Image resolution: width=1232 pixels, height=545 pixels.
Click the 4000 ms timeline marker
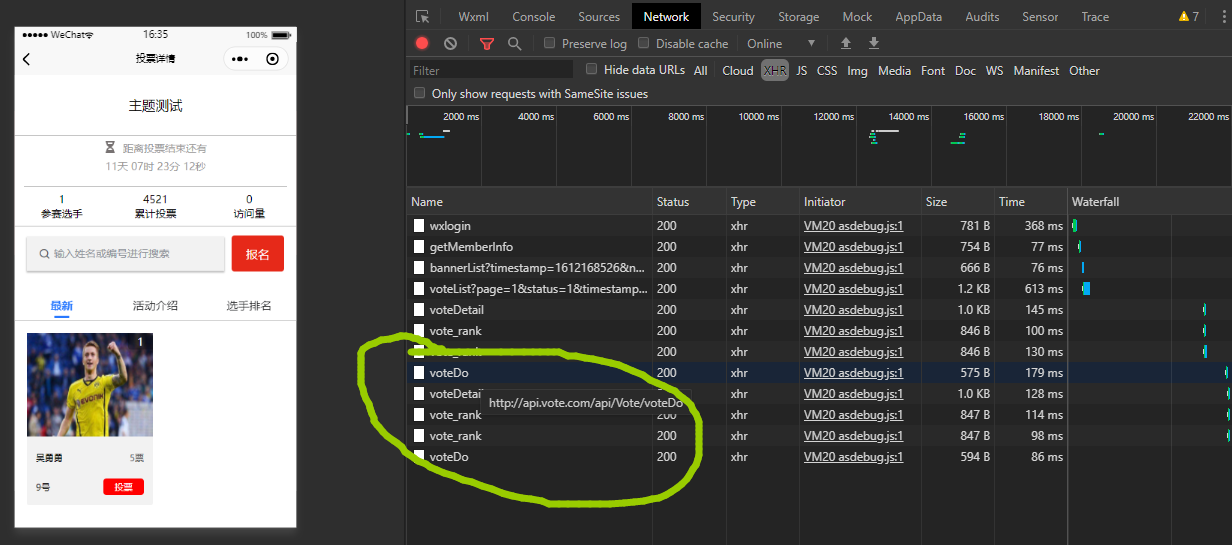pyautogui.click(x=535, y=117)
